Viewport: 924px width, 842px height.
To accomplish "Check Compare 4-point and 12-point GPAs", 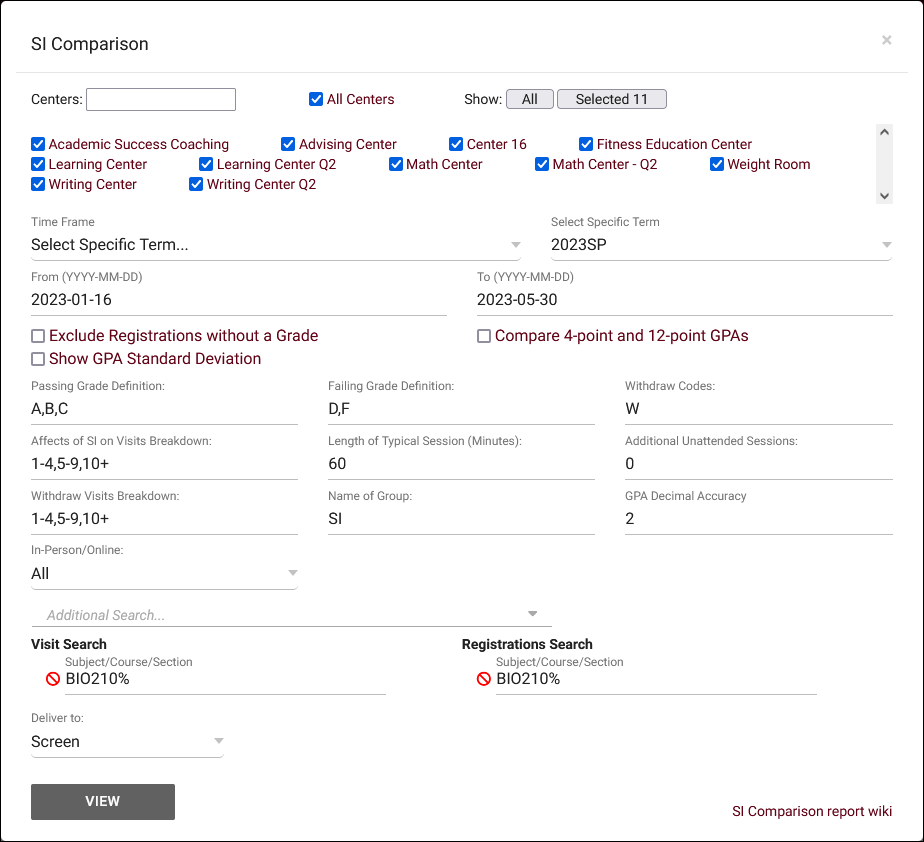I will tap(484, 336).
